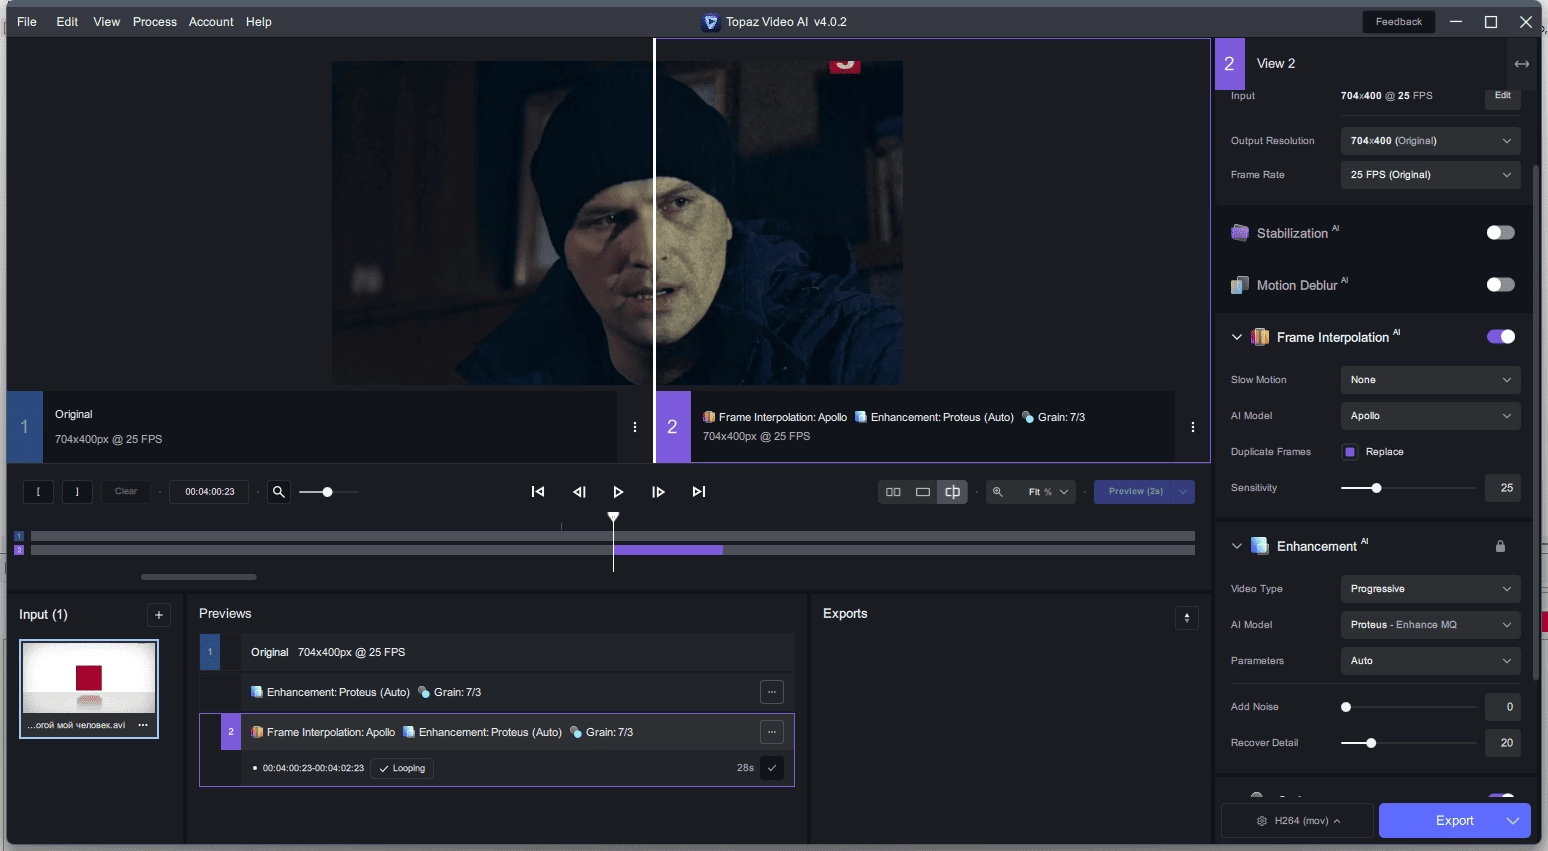Open options menu for Original view 1
The width and height of the screenshot is (1548, 851).
click(x=635, y=427)
